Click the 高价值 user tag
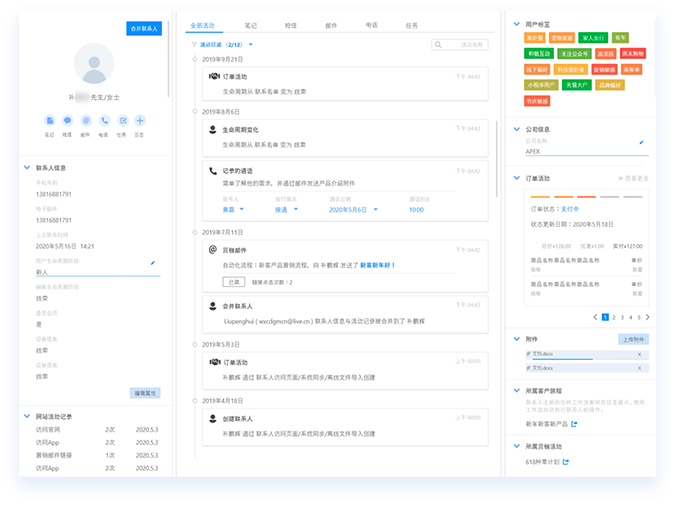Viewport: 676px width, 505px height. point(535,38)
